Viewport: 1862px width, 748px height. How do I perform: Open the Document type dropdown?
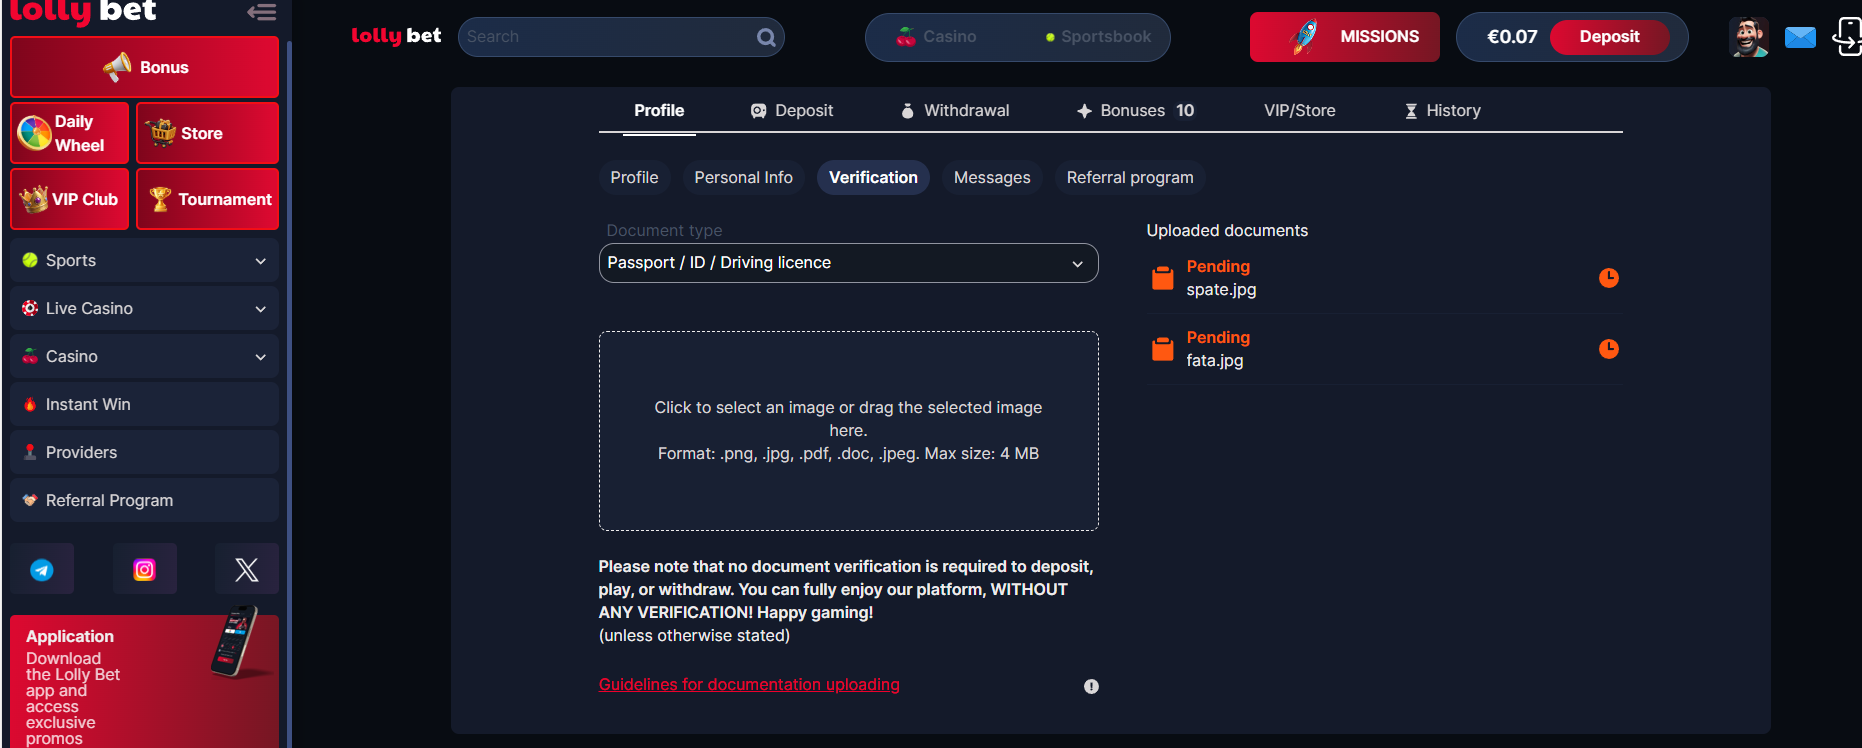(x=848, y=263)
